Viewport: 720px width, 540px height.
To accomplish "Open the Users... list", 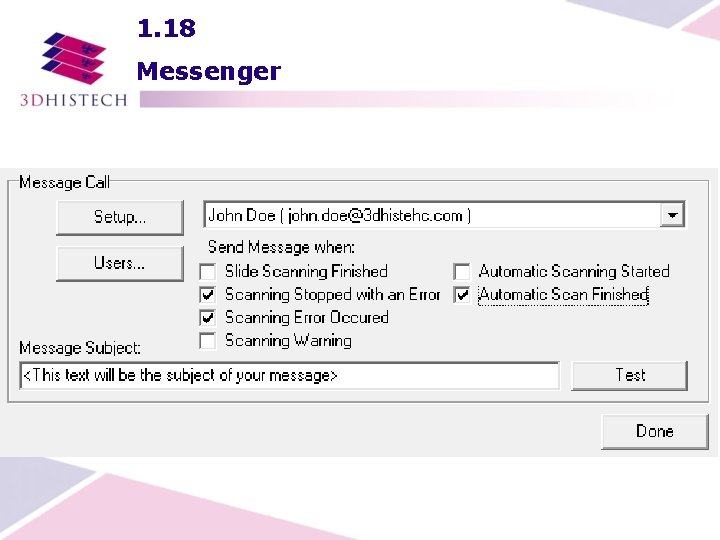I will coord(120,263).
